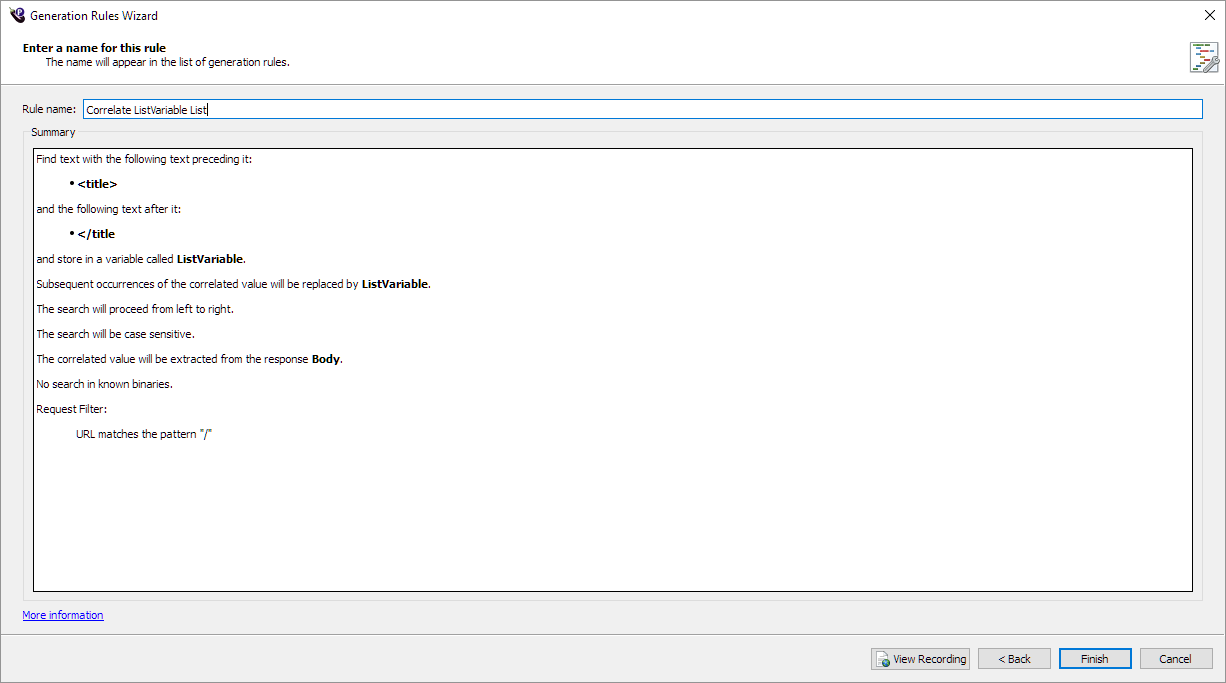Select the "<title>" bullet in the summary
Image resolution: width=1226 pixels, height=683 pixels.
pyautogui.click(x=97, y=184)
